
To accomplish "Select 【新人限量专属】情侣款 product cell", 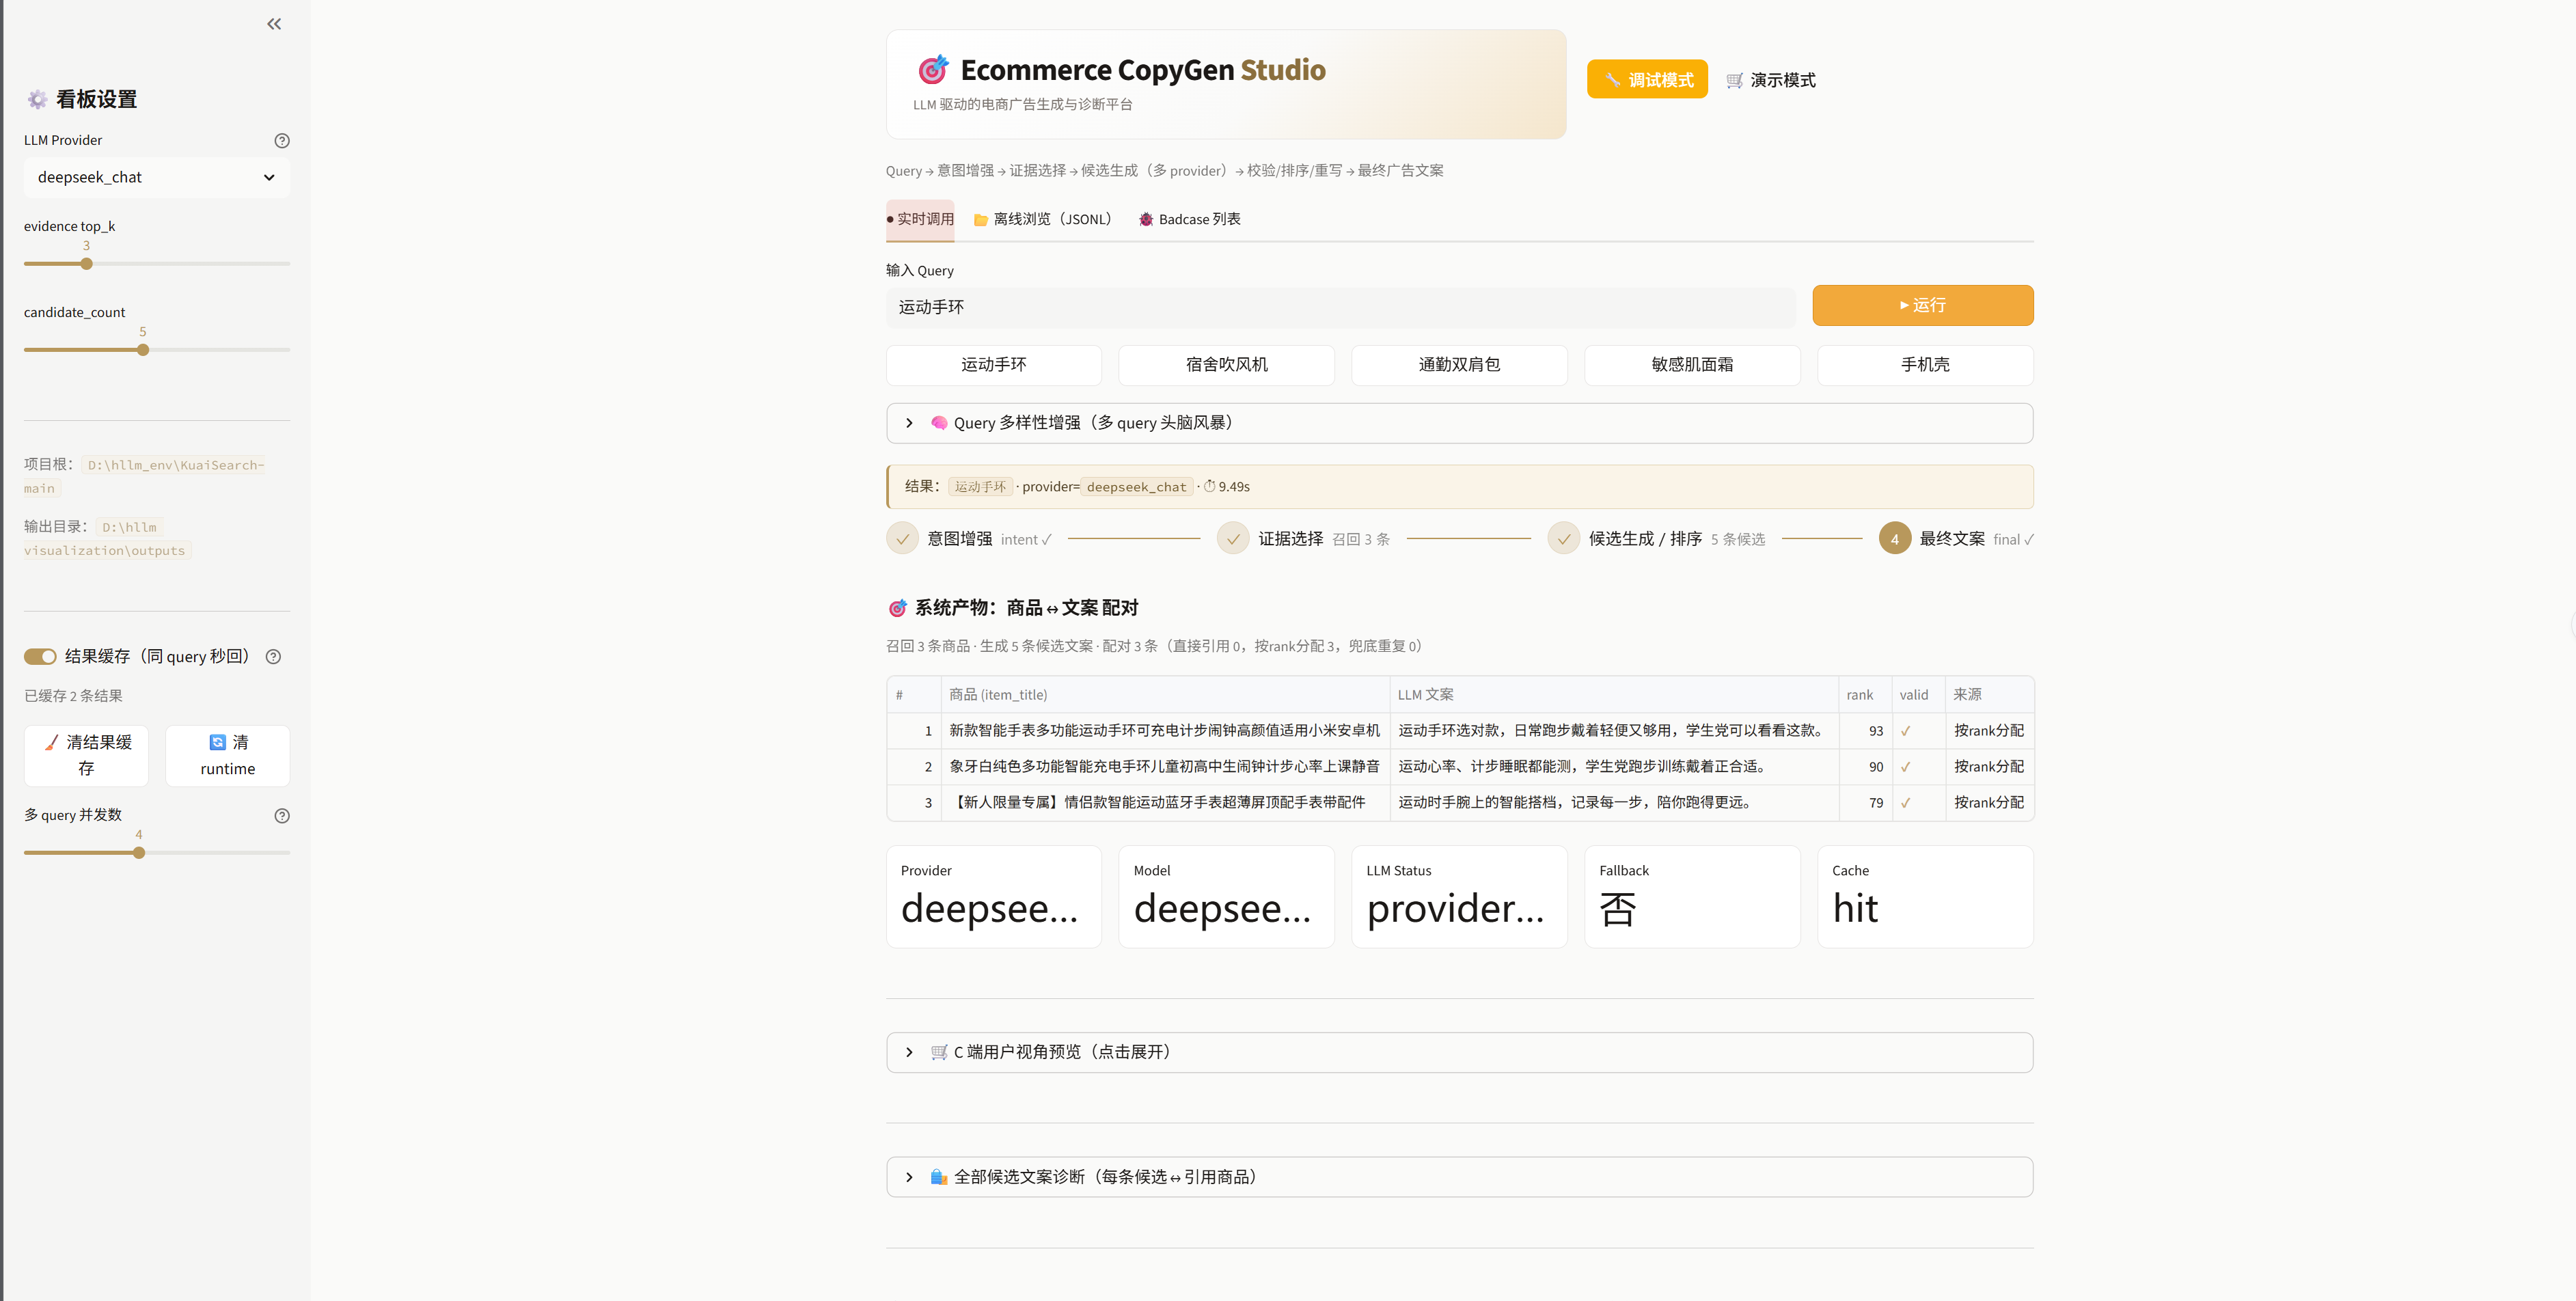I will tap(1165, 803).
